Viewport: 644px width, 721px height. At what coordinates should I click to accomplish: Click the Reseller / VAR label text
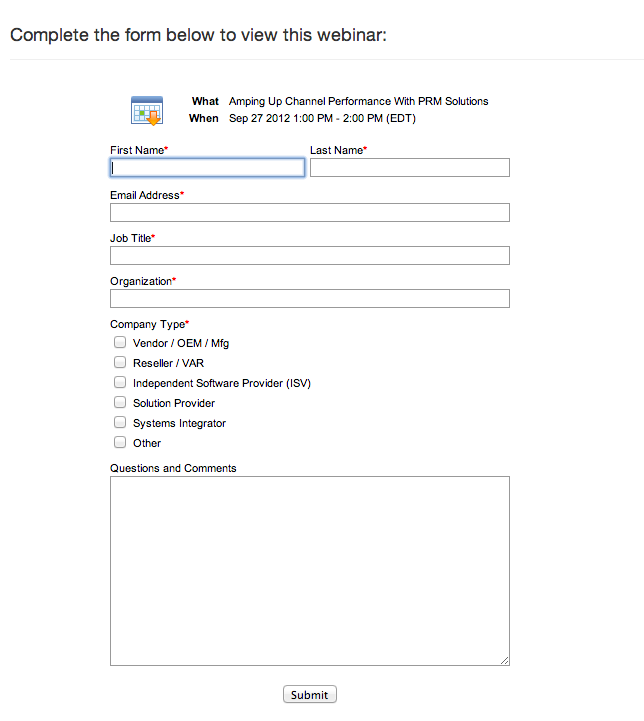click(168, 363)
